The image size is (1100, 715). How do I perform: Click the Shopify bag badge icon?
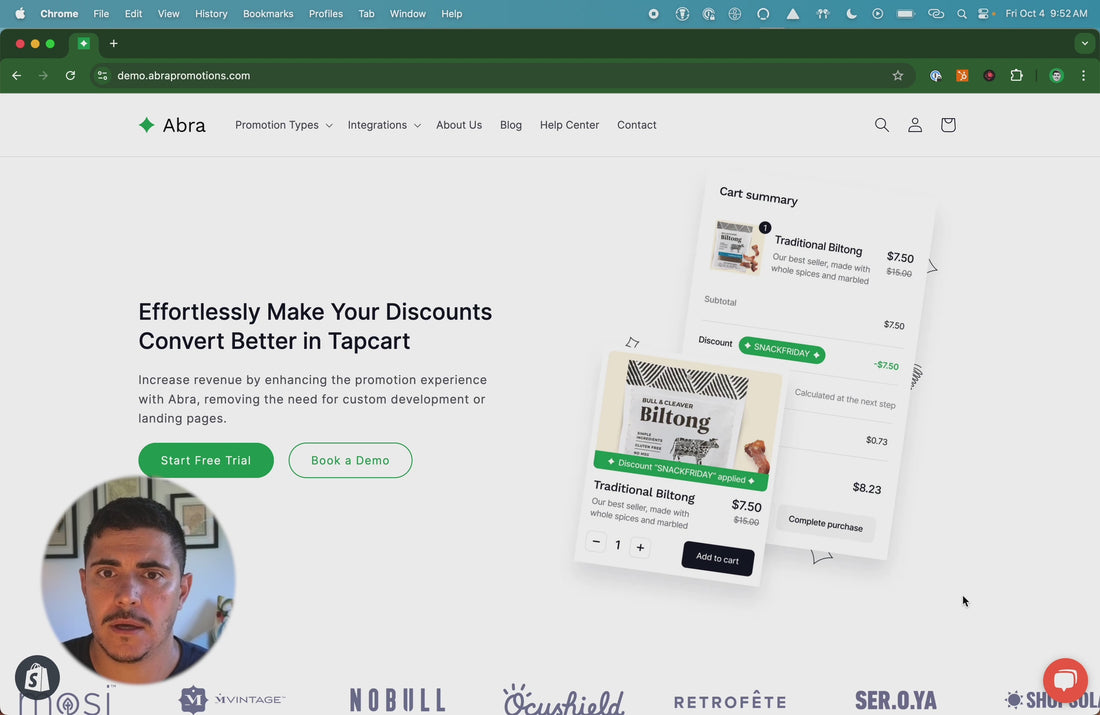tap(37, 679)
